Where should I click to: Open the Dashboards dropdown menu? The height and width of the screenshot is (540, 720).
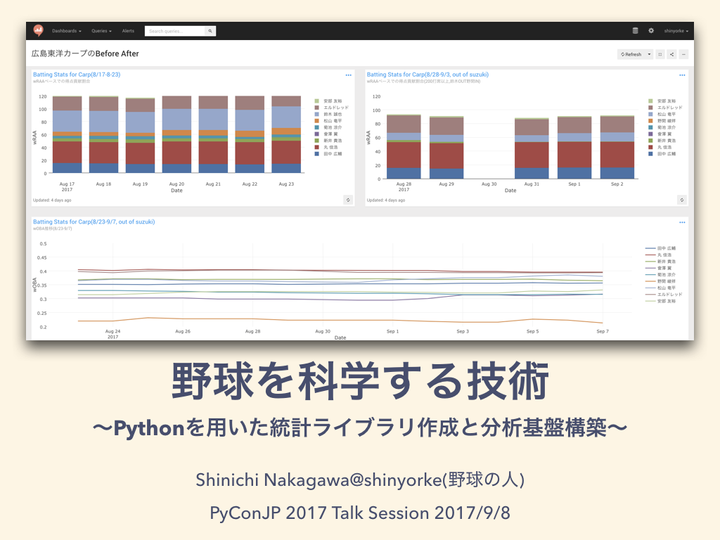tap(67, 31)
